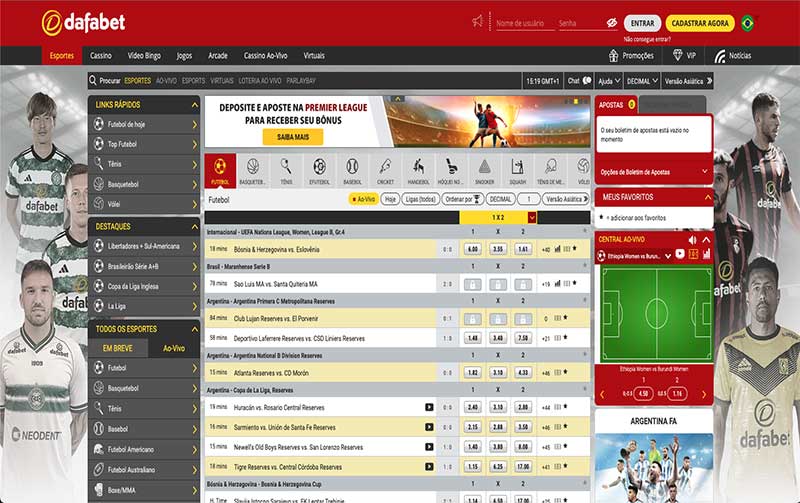This screenshot has width=800, height=503.
Task: Open the Não consegue entrar link
Action: point(647,39)
